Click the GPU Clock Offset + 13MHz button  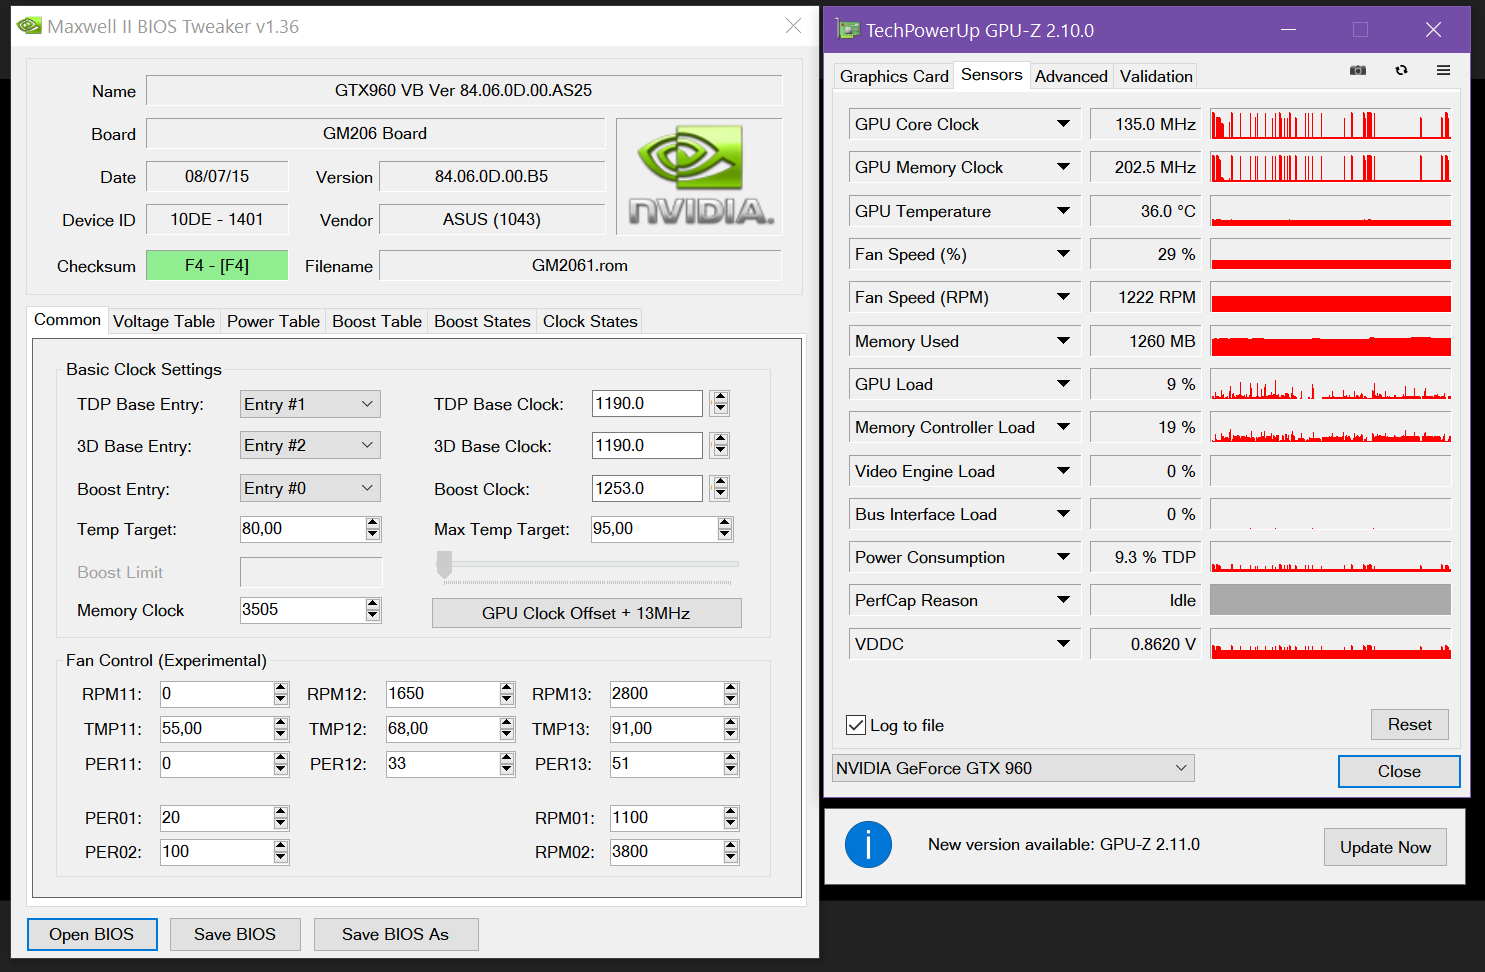pos(586,613)
